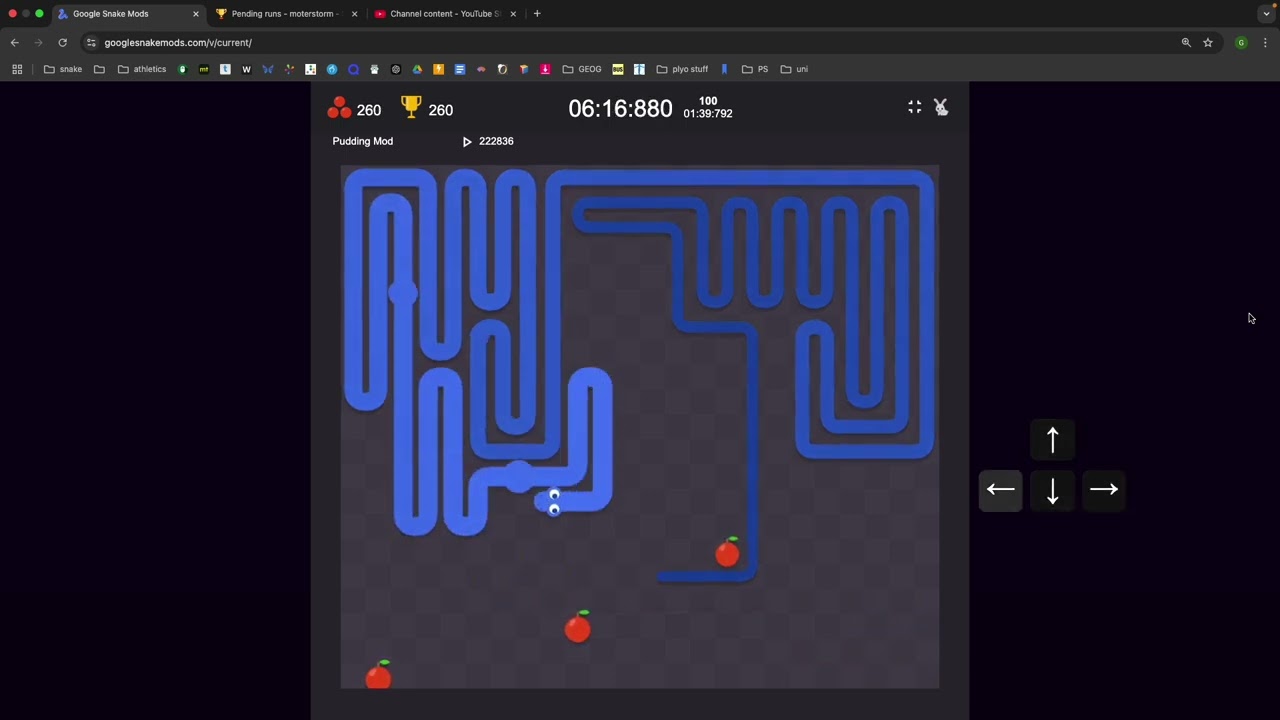Open the Google Drive bookmark icon
The image size is (1280, 720).
(417, 69)
